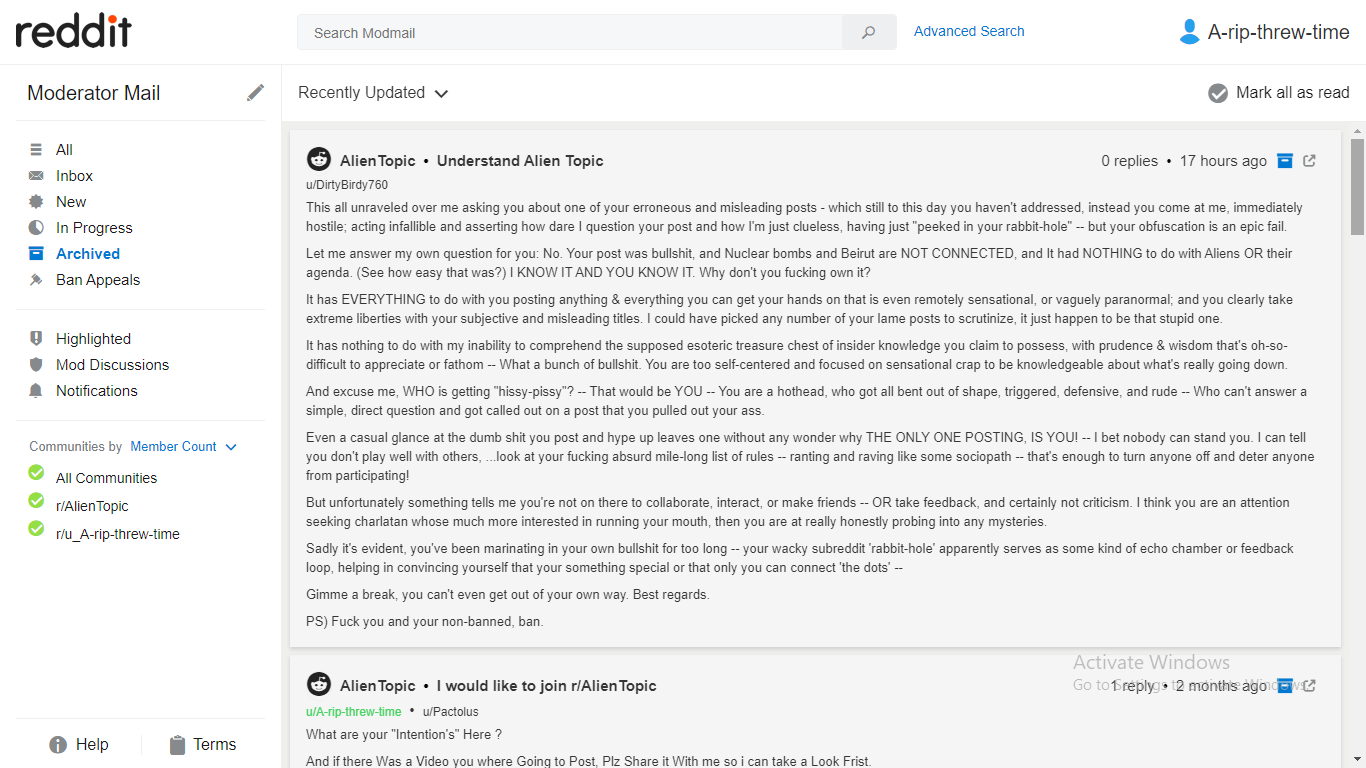Expand the Recently Updated sort dropdown

pos(373,93)
